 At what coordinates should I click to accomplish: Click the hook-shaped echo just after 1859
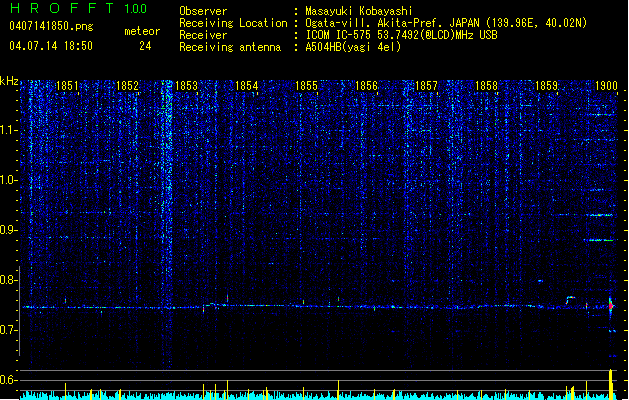point(570,300)
